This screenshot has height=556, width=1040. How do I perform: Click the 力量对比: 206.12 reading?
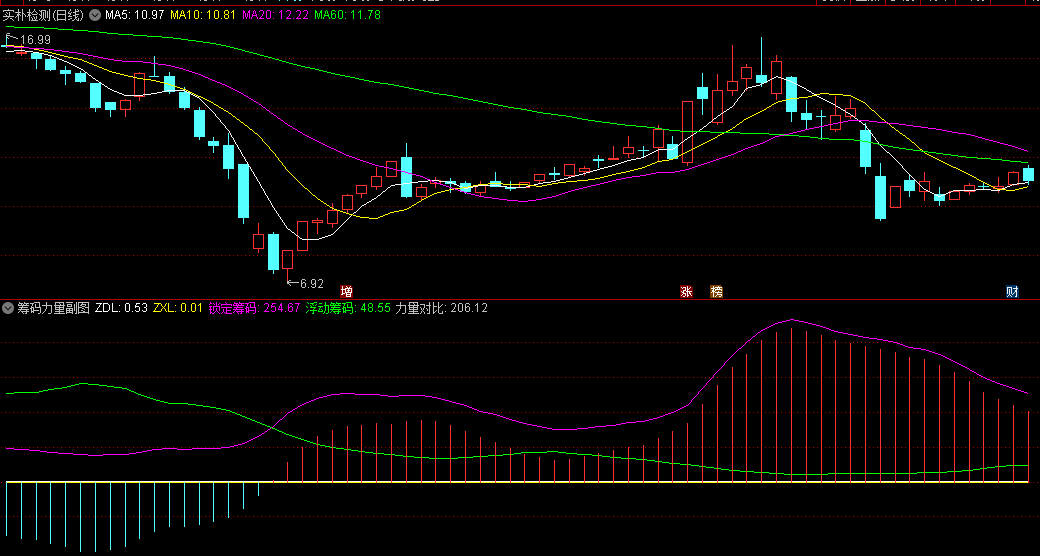[x=442, y=308]
